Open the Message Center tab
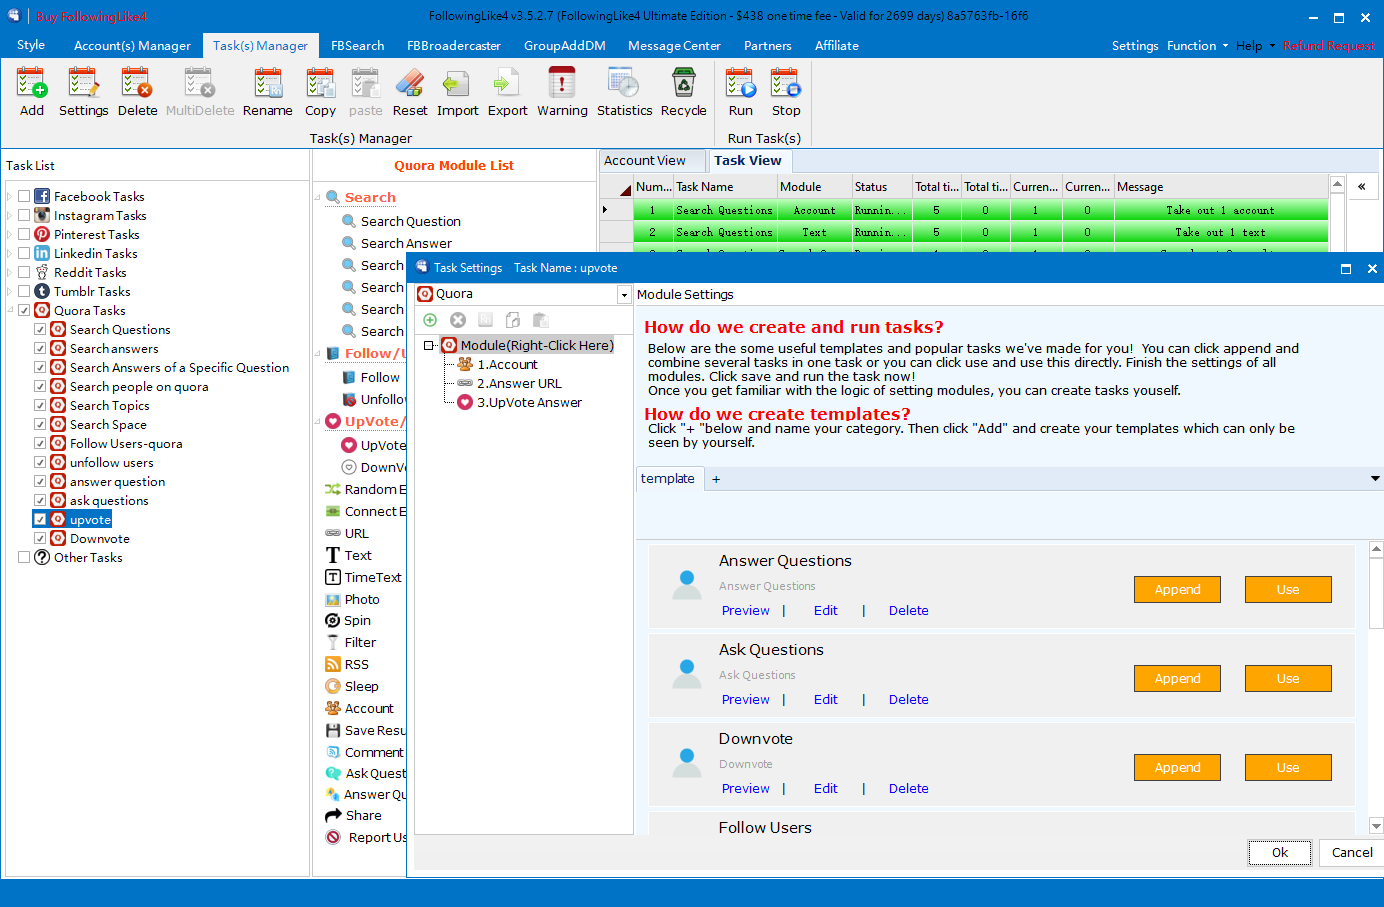The image size is (1384, 907). pos(674,46)
